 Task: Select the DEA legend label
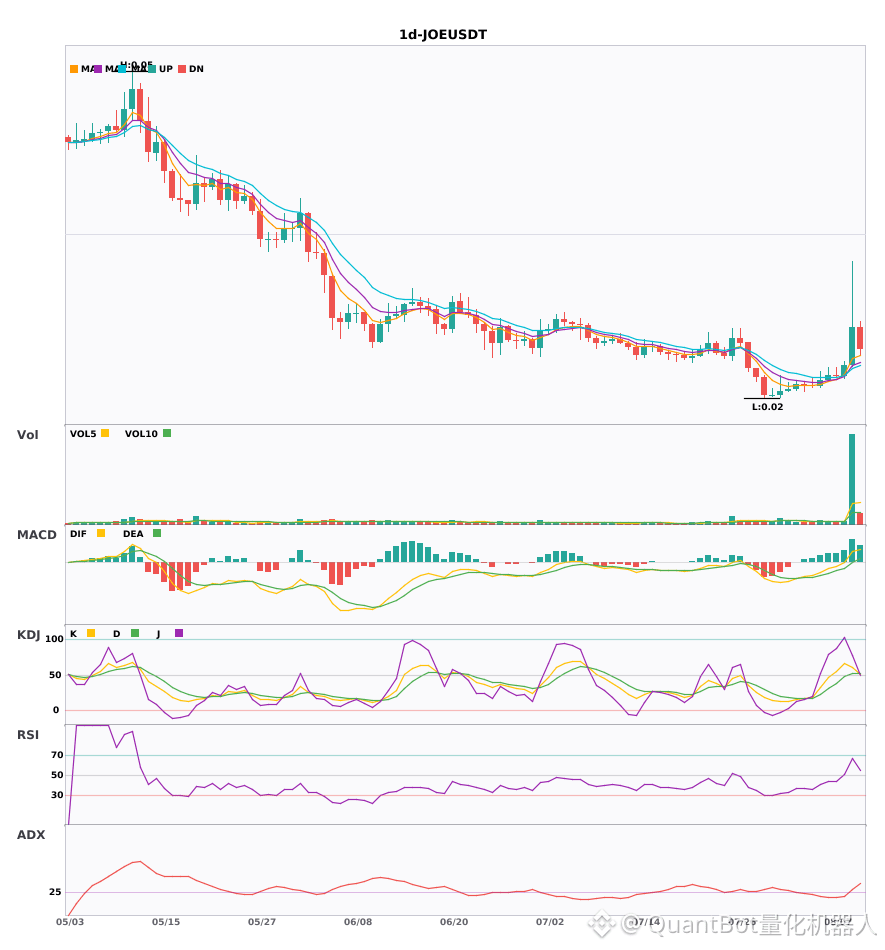coord(133,534)
